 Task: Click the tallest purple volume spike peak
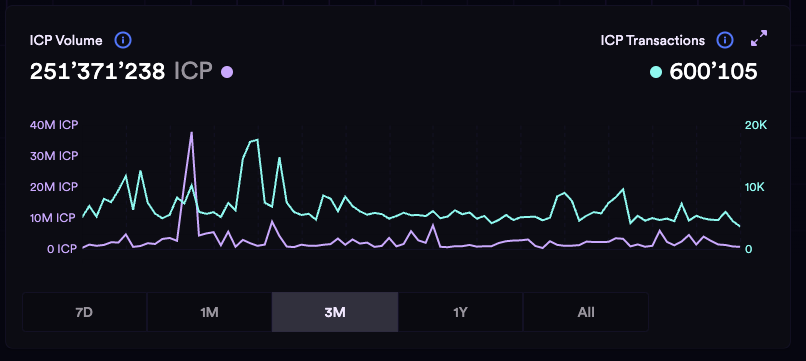point(192,133)
